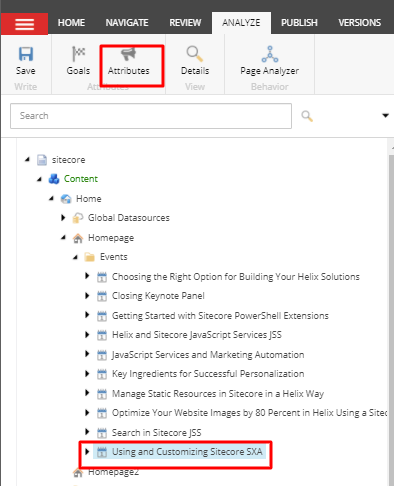This screenshot has height=486, width=394.
Task: Select the sitecore root label
Action: (68, 160)
